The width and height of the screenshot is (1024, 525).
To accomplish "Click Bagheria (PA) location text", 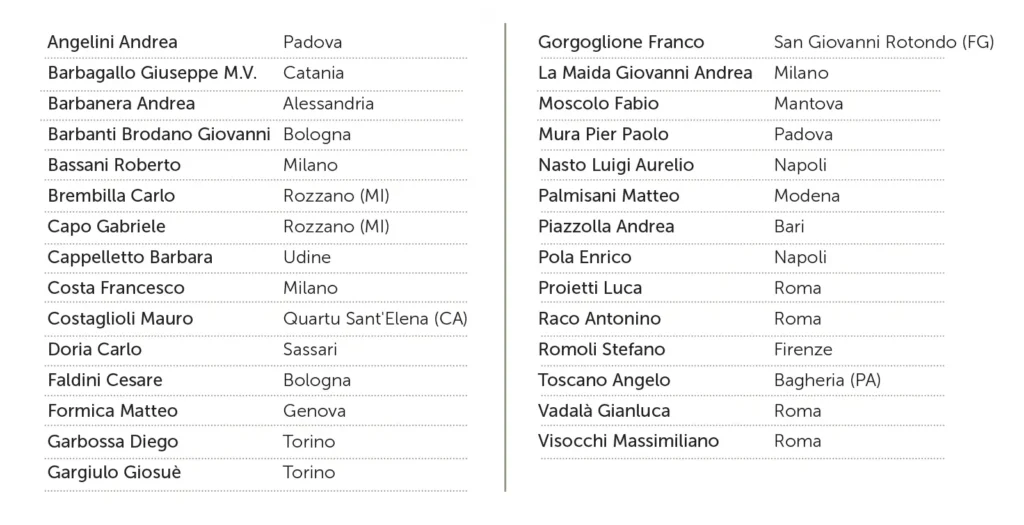I will point(827,380).
